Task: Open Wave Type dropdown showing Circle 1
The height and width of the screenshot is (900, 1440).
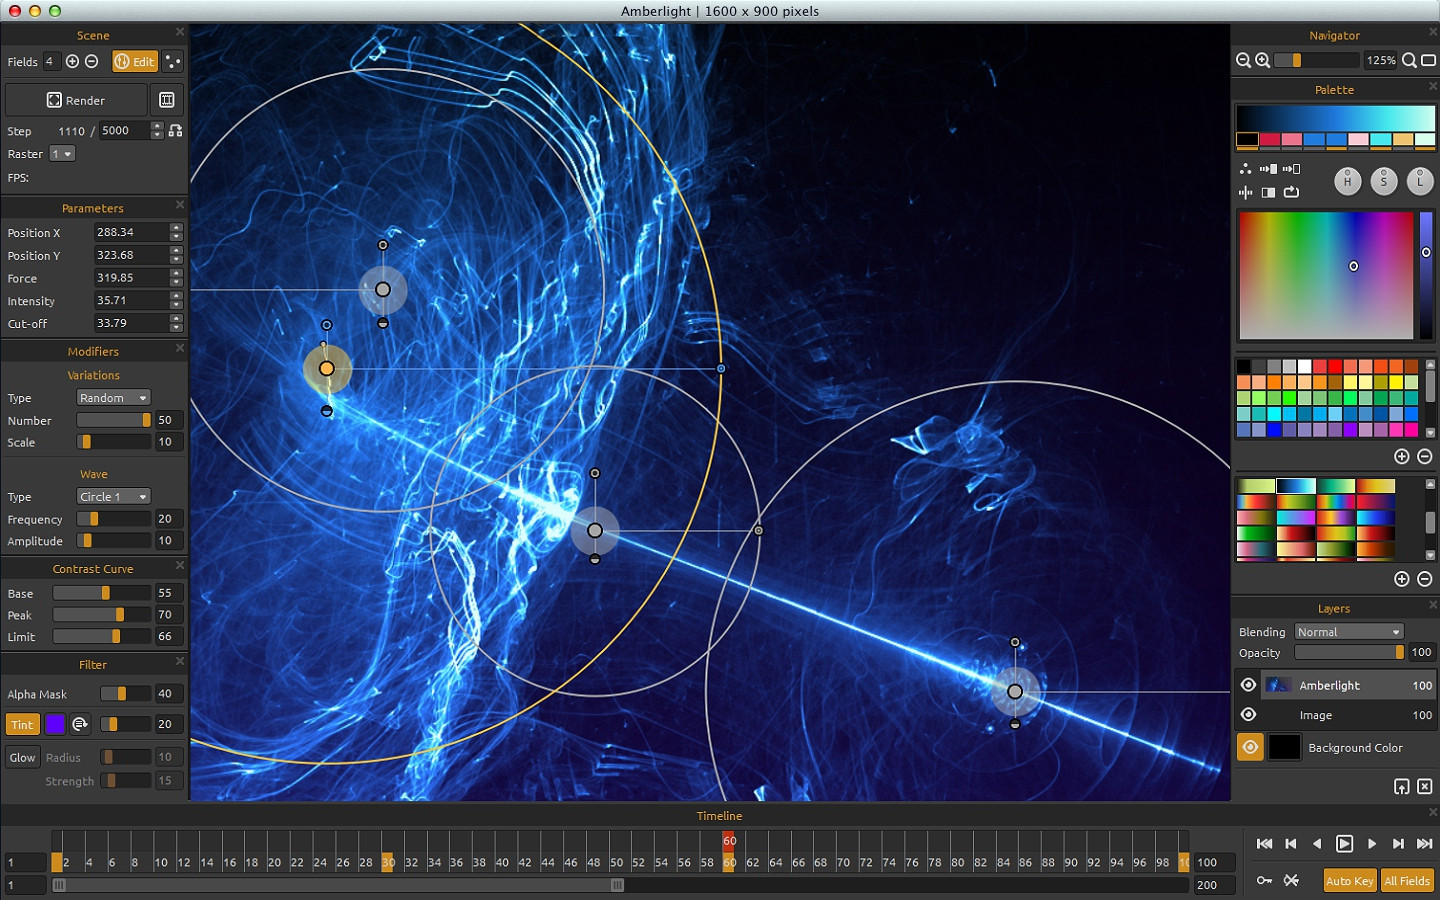Action: 114,497
